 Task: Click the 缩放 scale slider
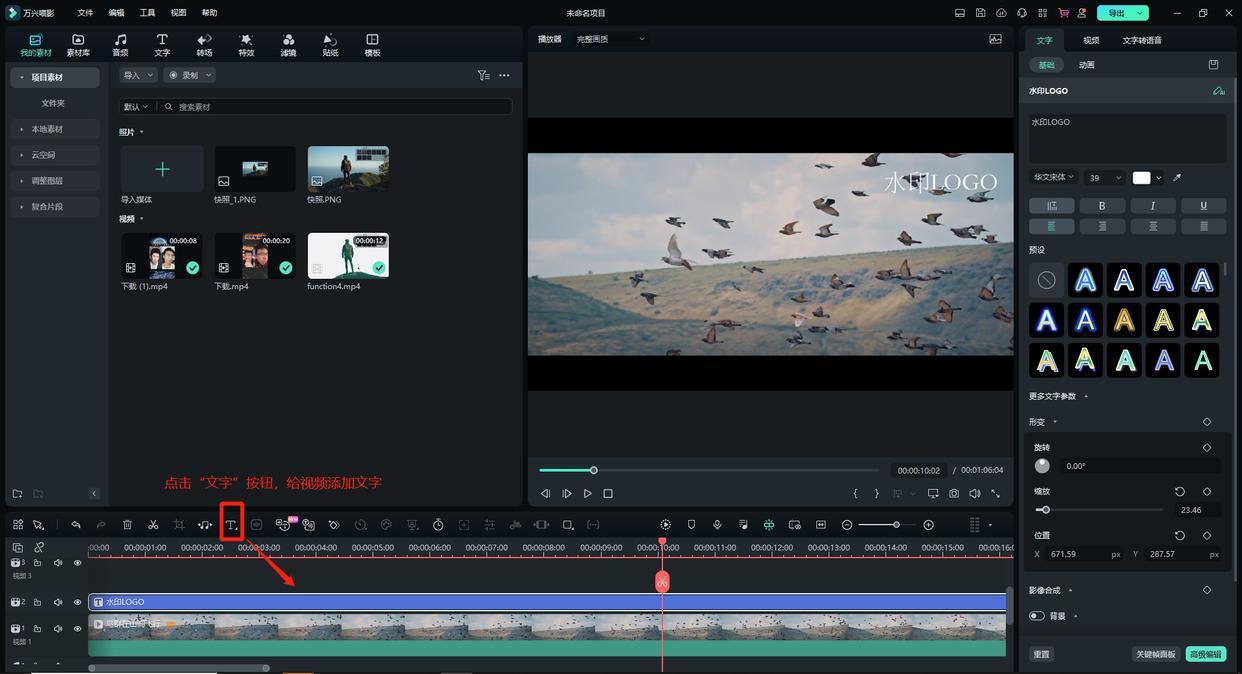coord(1097,510)
